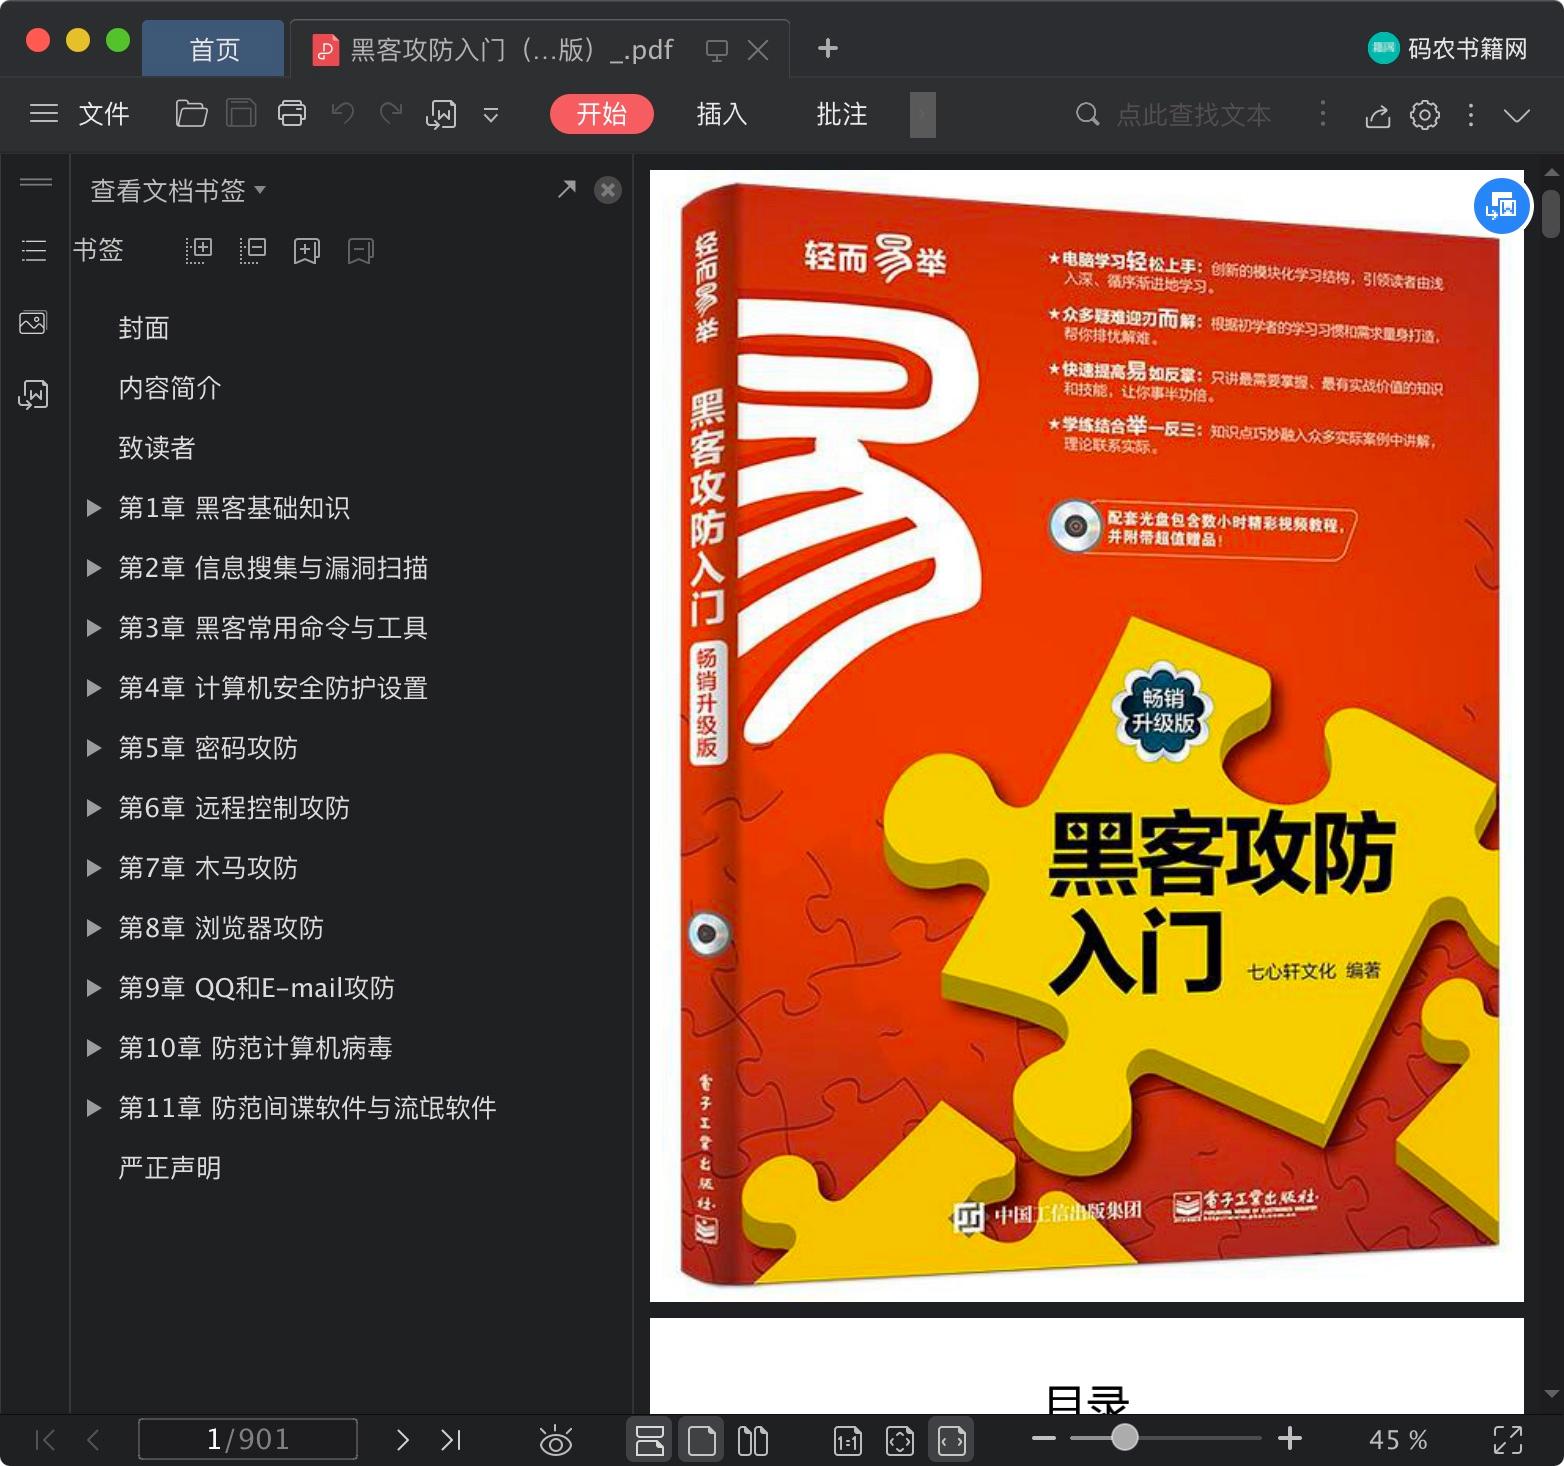Viewport: 1564px width, 1466px height.
Task: Detach the bookmark panel with arrow icon
Action: (567, 189)
